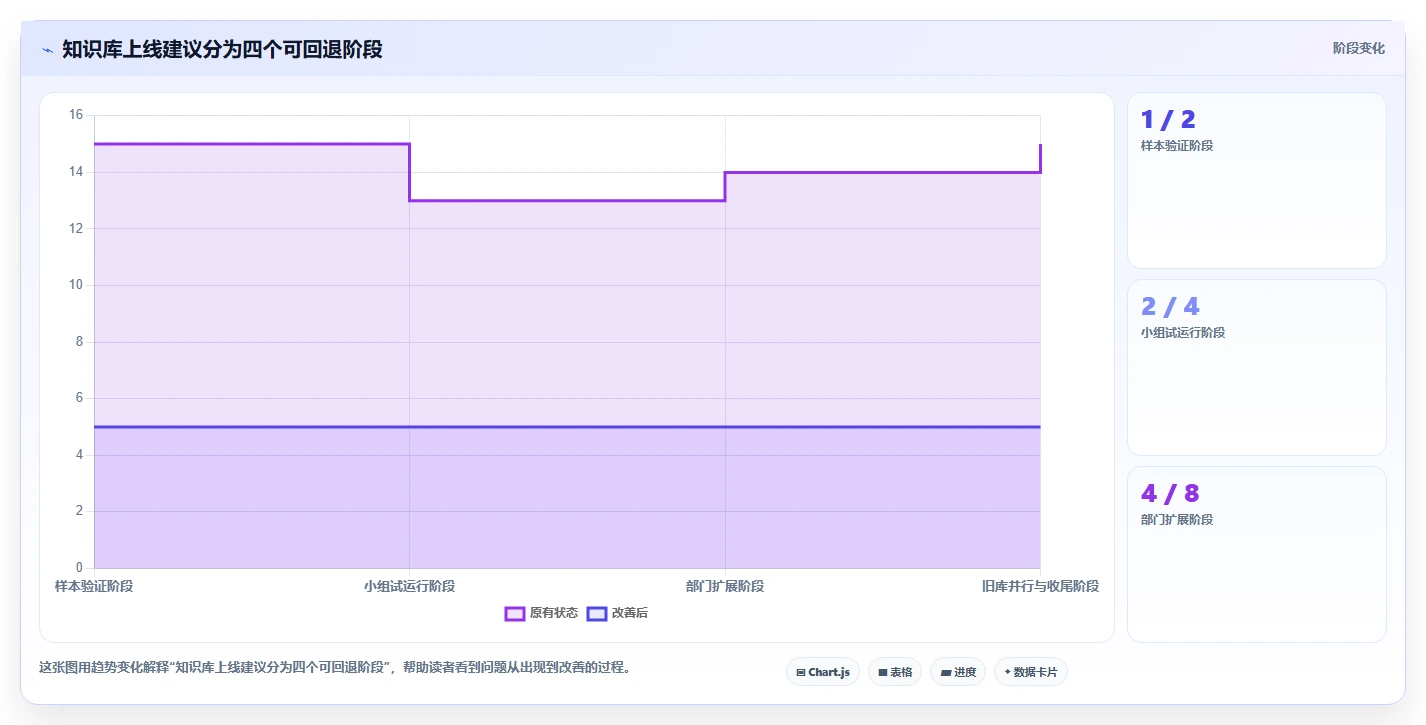Click the blue 改善后 line at value 5
This screenshot has width=1426, height=725.
pyautogui.click(x=567, y=427)
